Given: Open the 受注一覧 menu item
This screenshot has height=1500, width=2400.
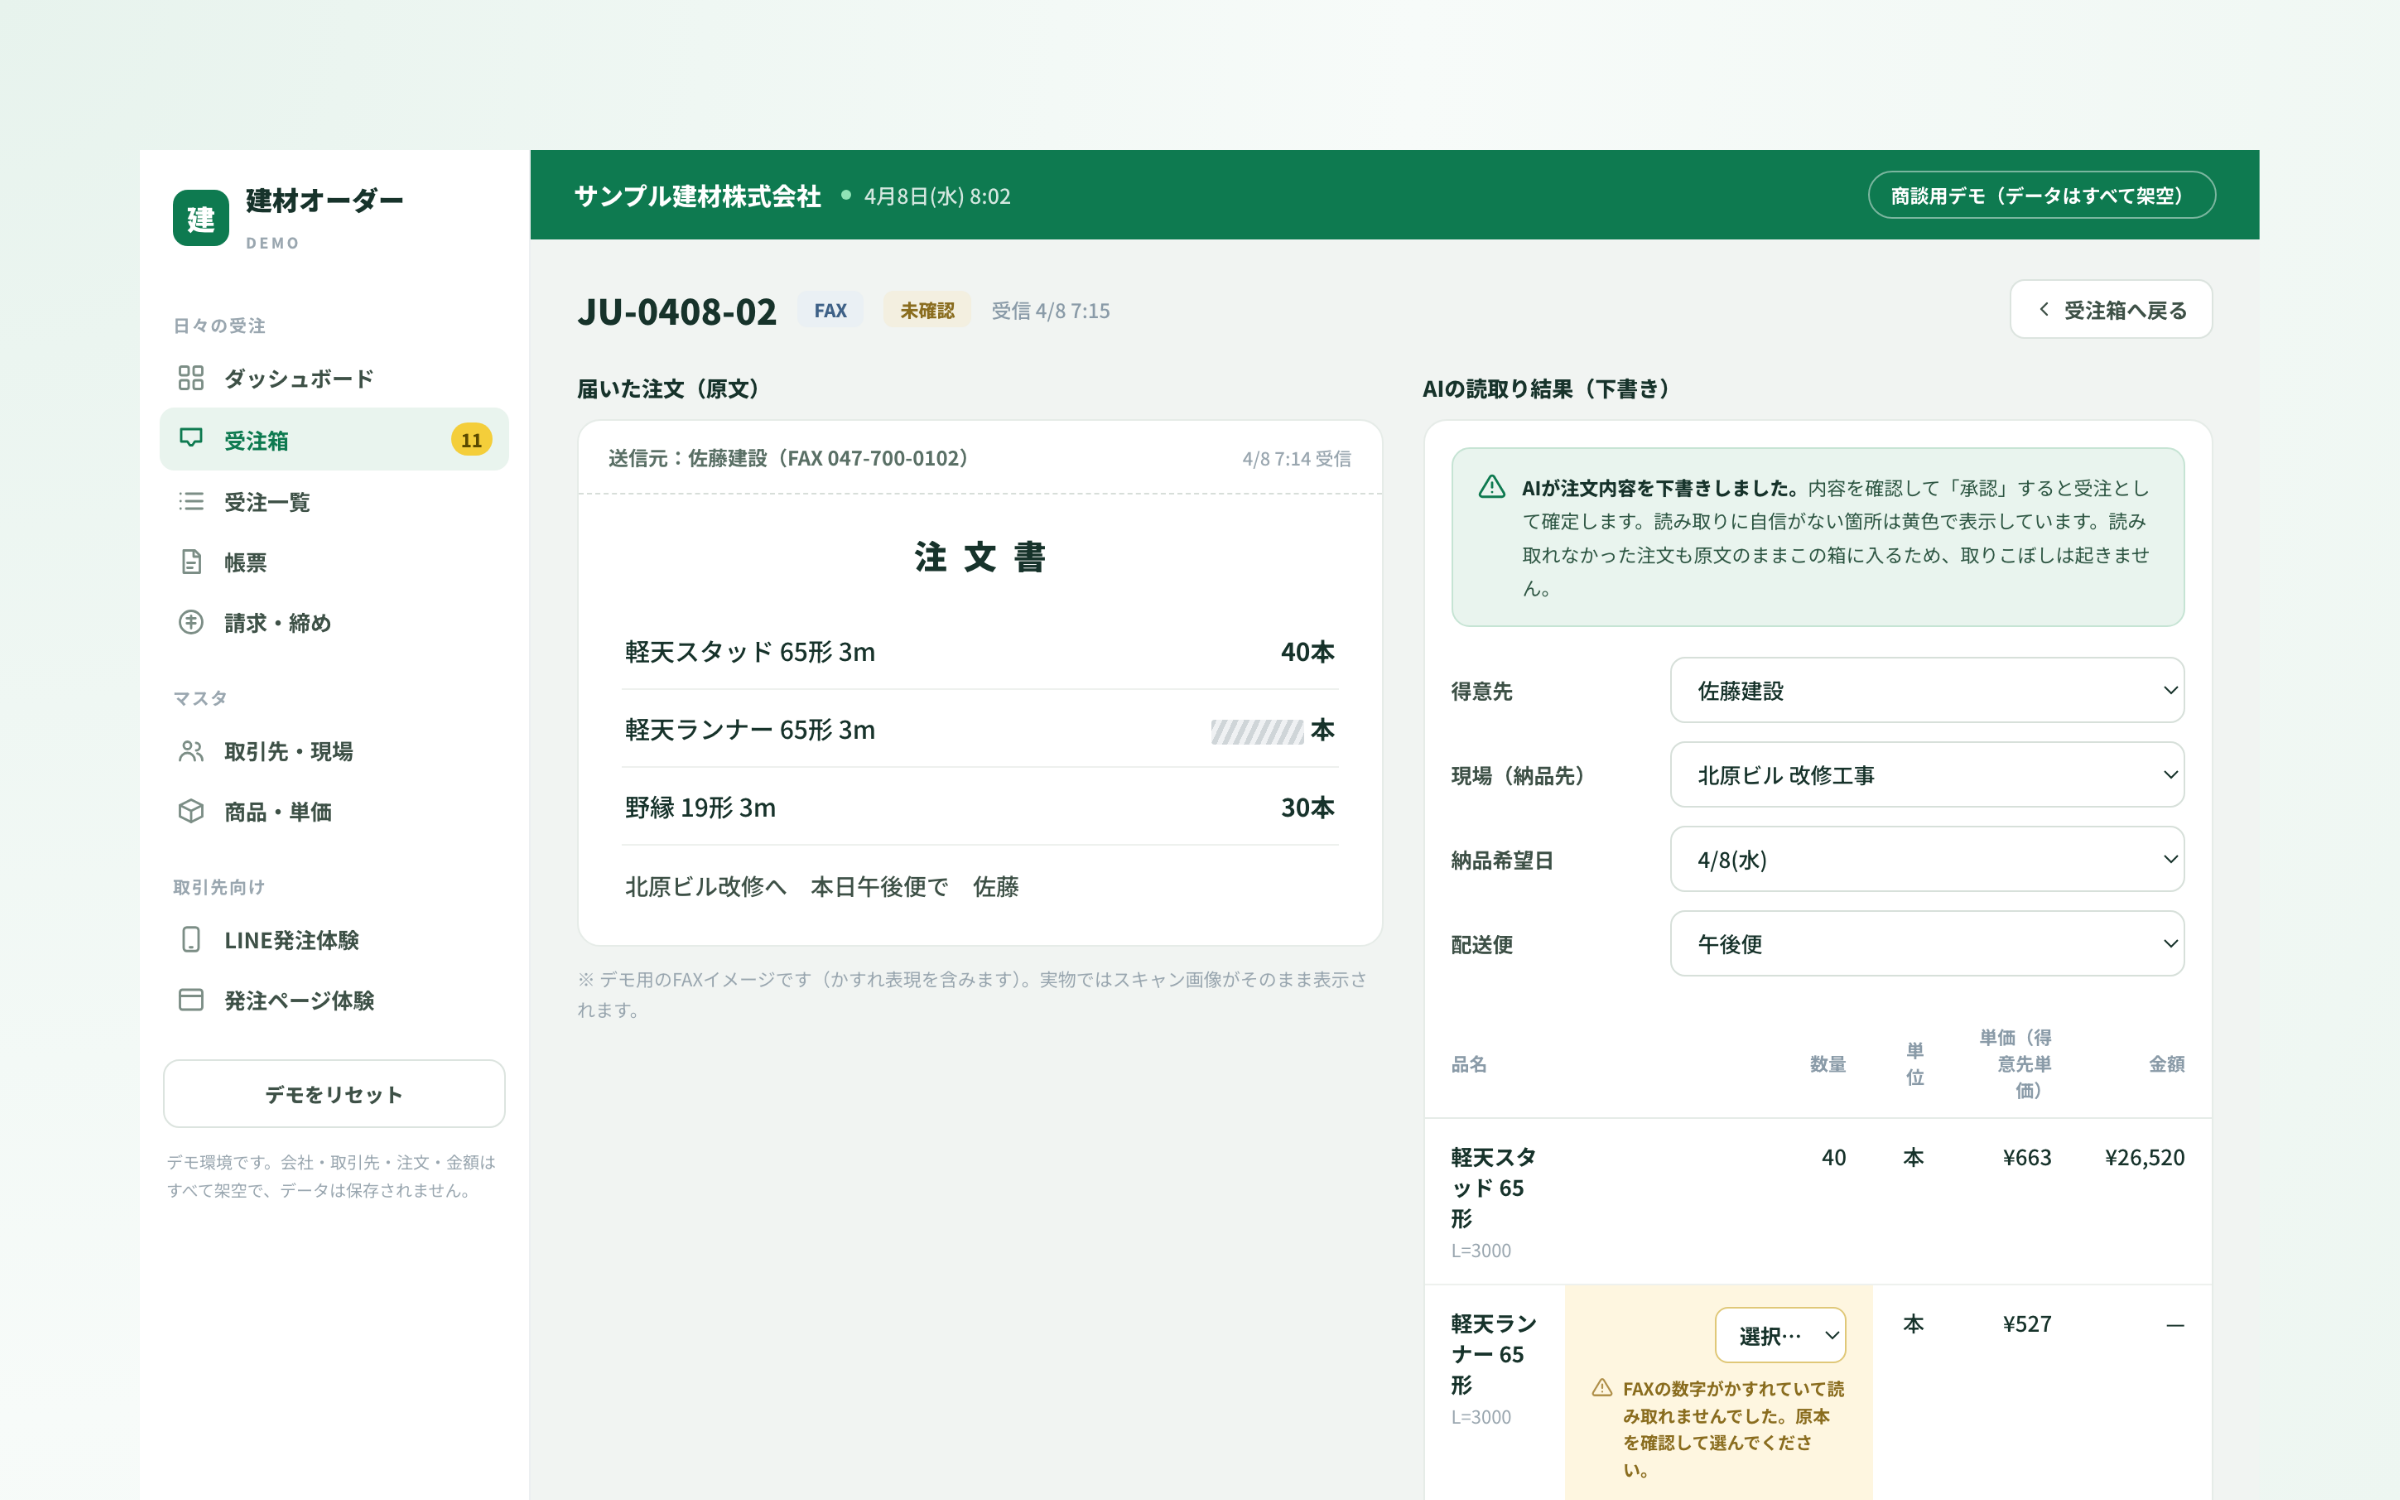Looking at the screenshot, I should [334, 502].
